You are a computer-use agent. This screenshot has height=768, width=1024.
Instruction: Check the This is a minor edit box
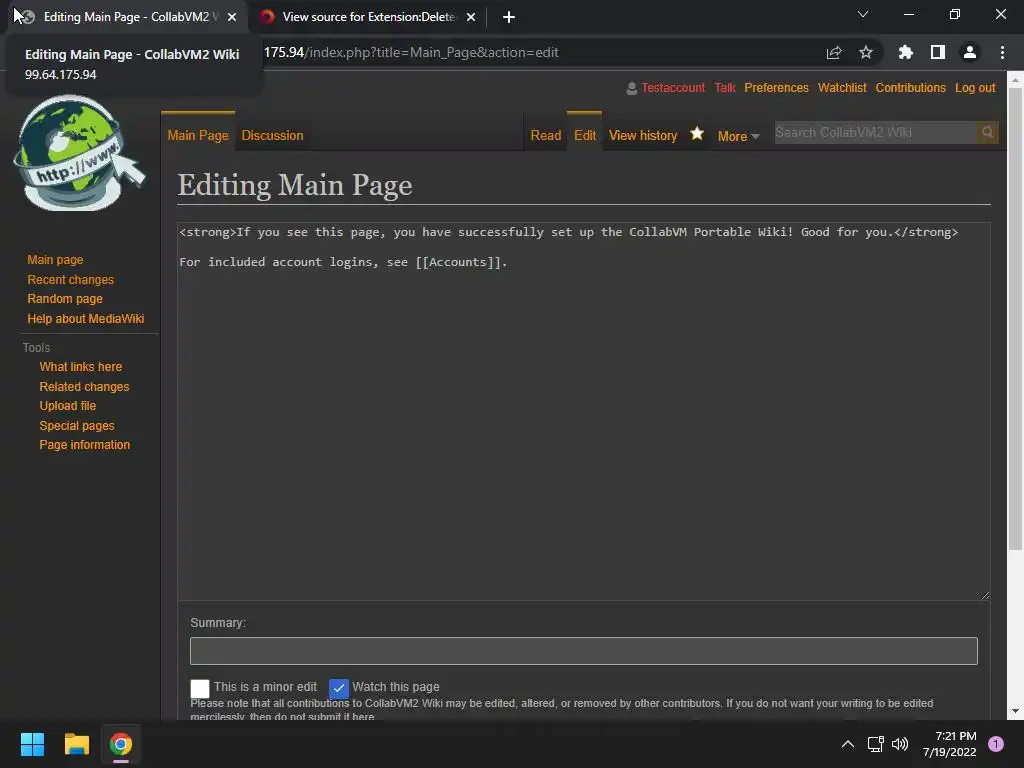200,688
